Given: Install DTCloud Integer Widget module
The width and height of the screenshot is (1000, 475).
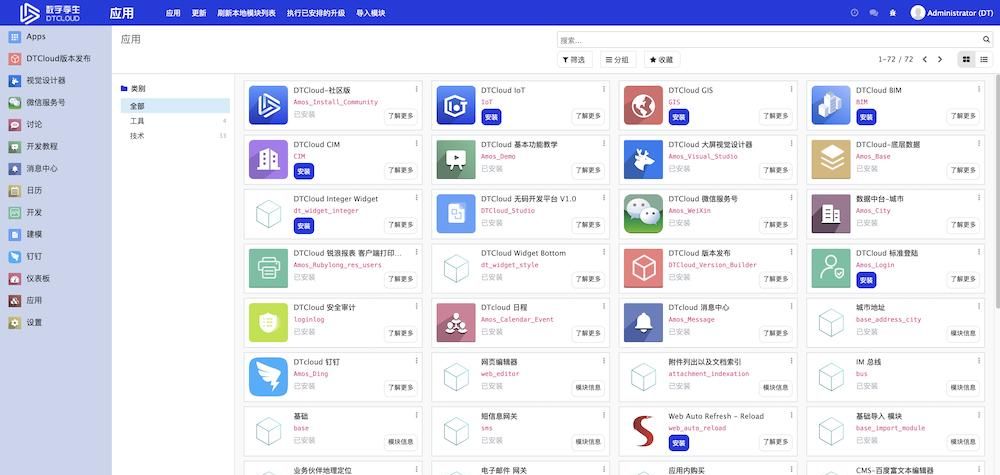Looking at the screenshot, I should pos(304,226).
